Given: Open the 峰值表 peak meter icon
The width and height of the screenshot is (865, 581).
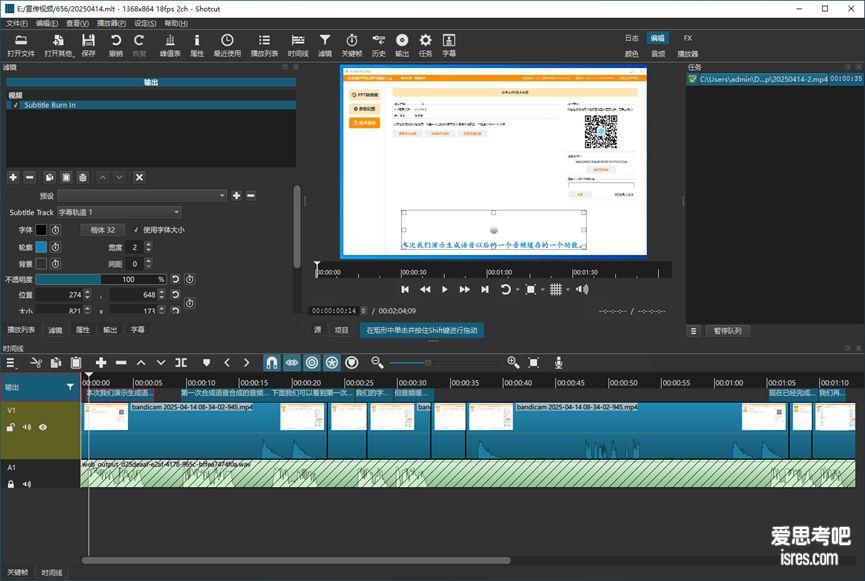Looking at the screenshot, I should tap(170, 45).
